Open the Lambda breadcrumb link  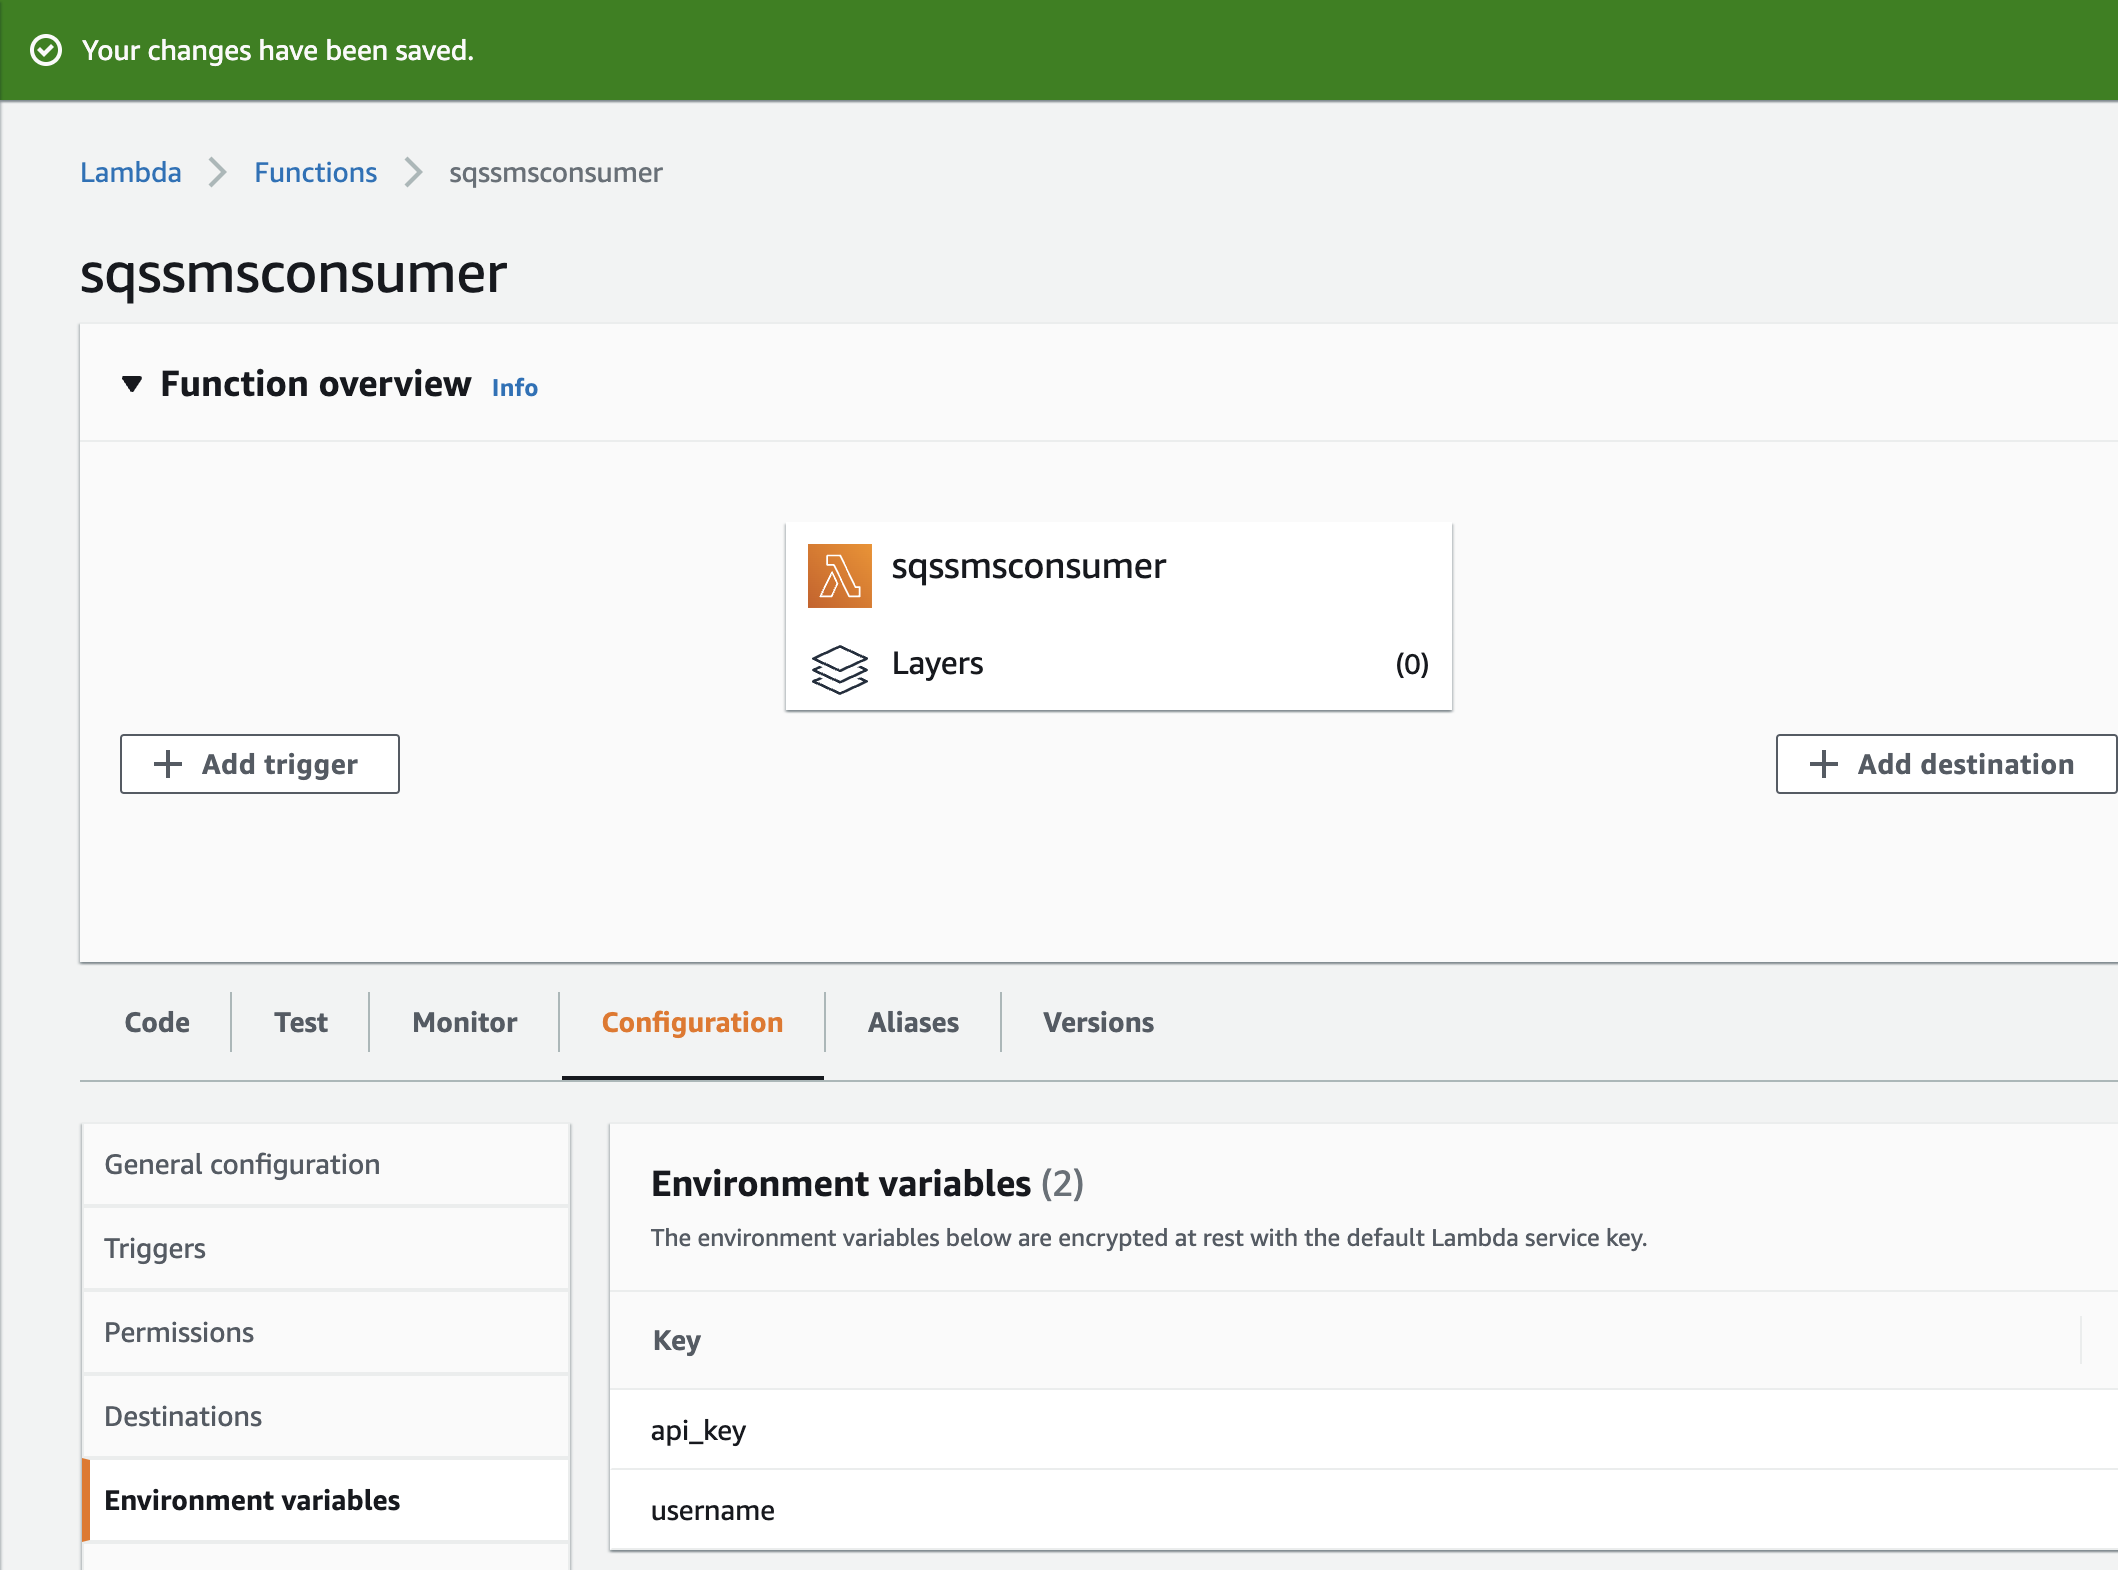131,172
